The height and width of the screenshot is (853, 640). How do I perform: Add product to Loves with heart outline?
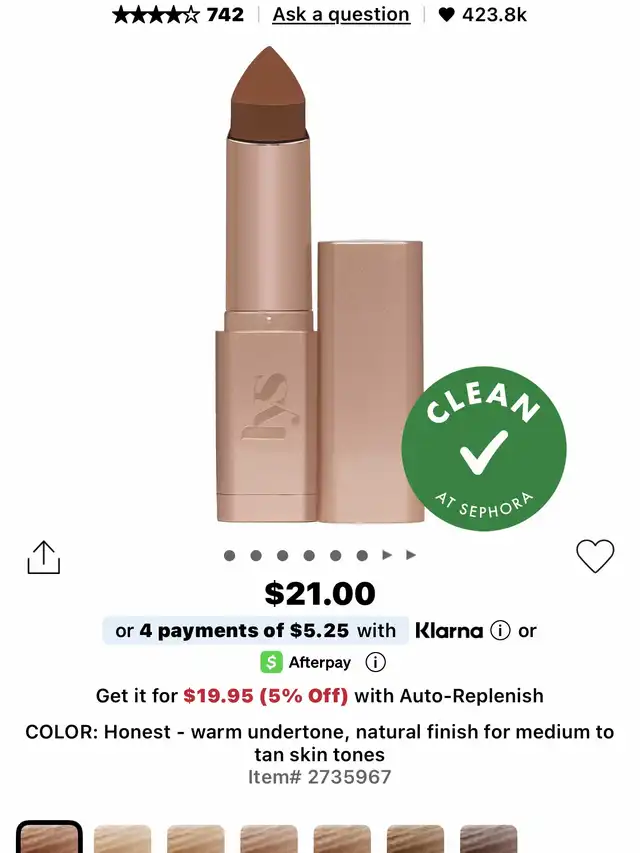[x=595, y=556]
